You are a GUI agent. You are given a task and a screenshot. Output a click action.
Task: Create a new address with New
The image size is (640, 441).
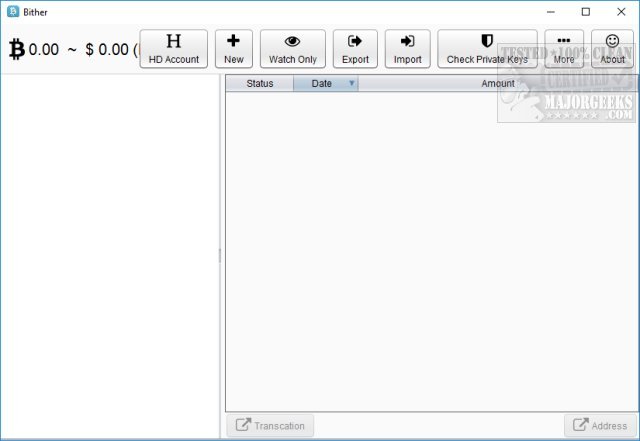coord(234,49)
